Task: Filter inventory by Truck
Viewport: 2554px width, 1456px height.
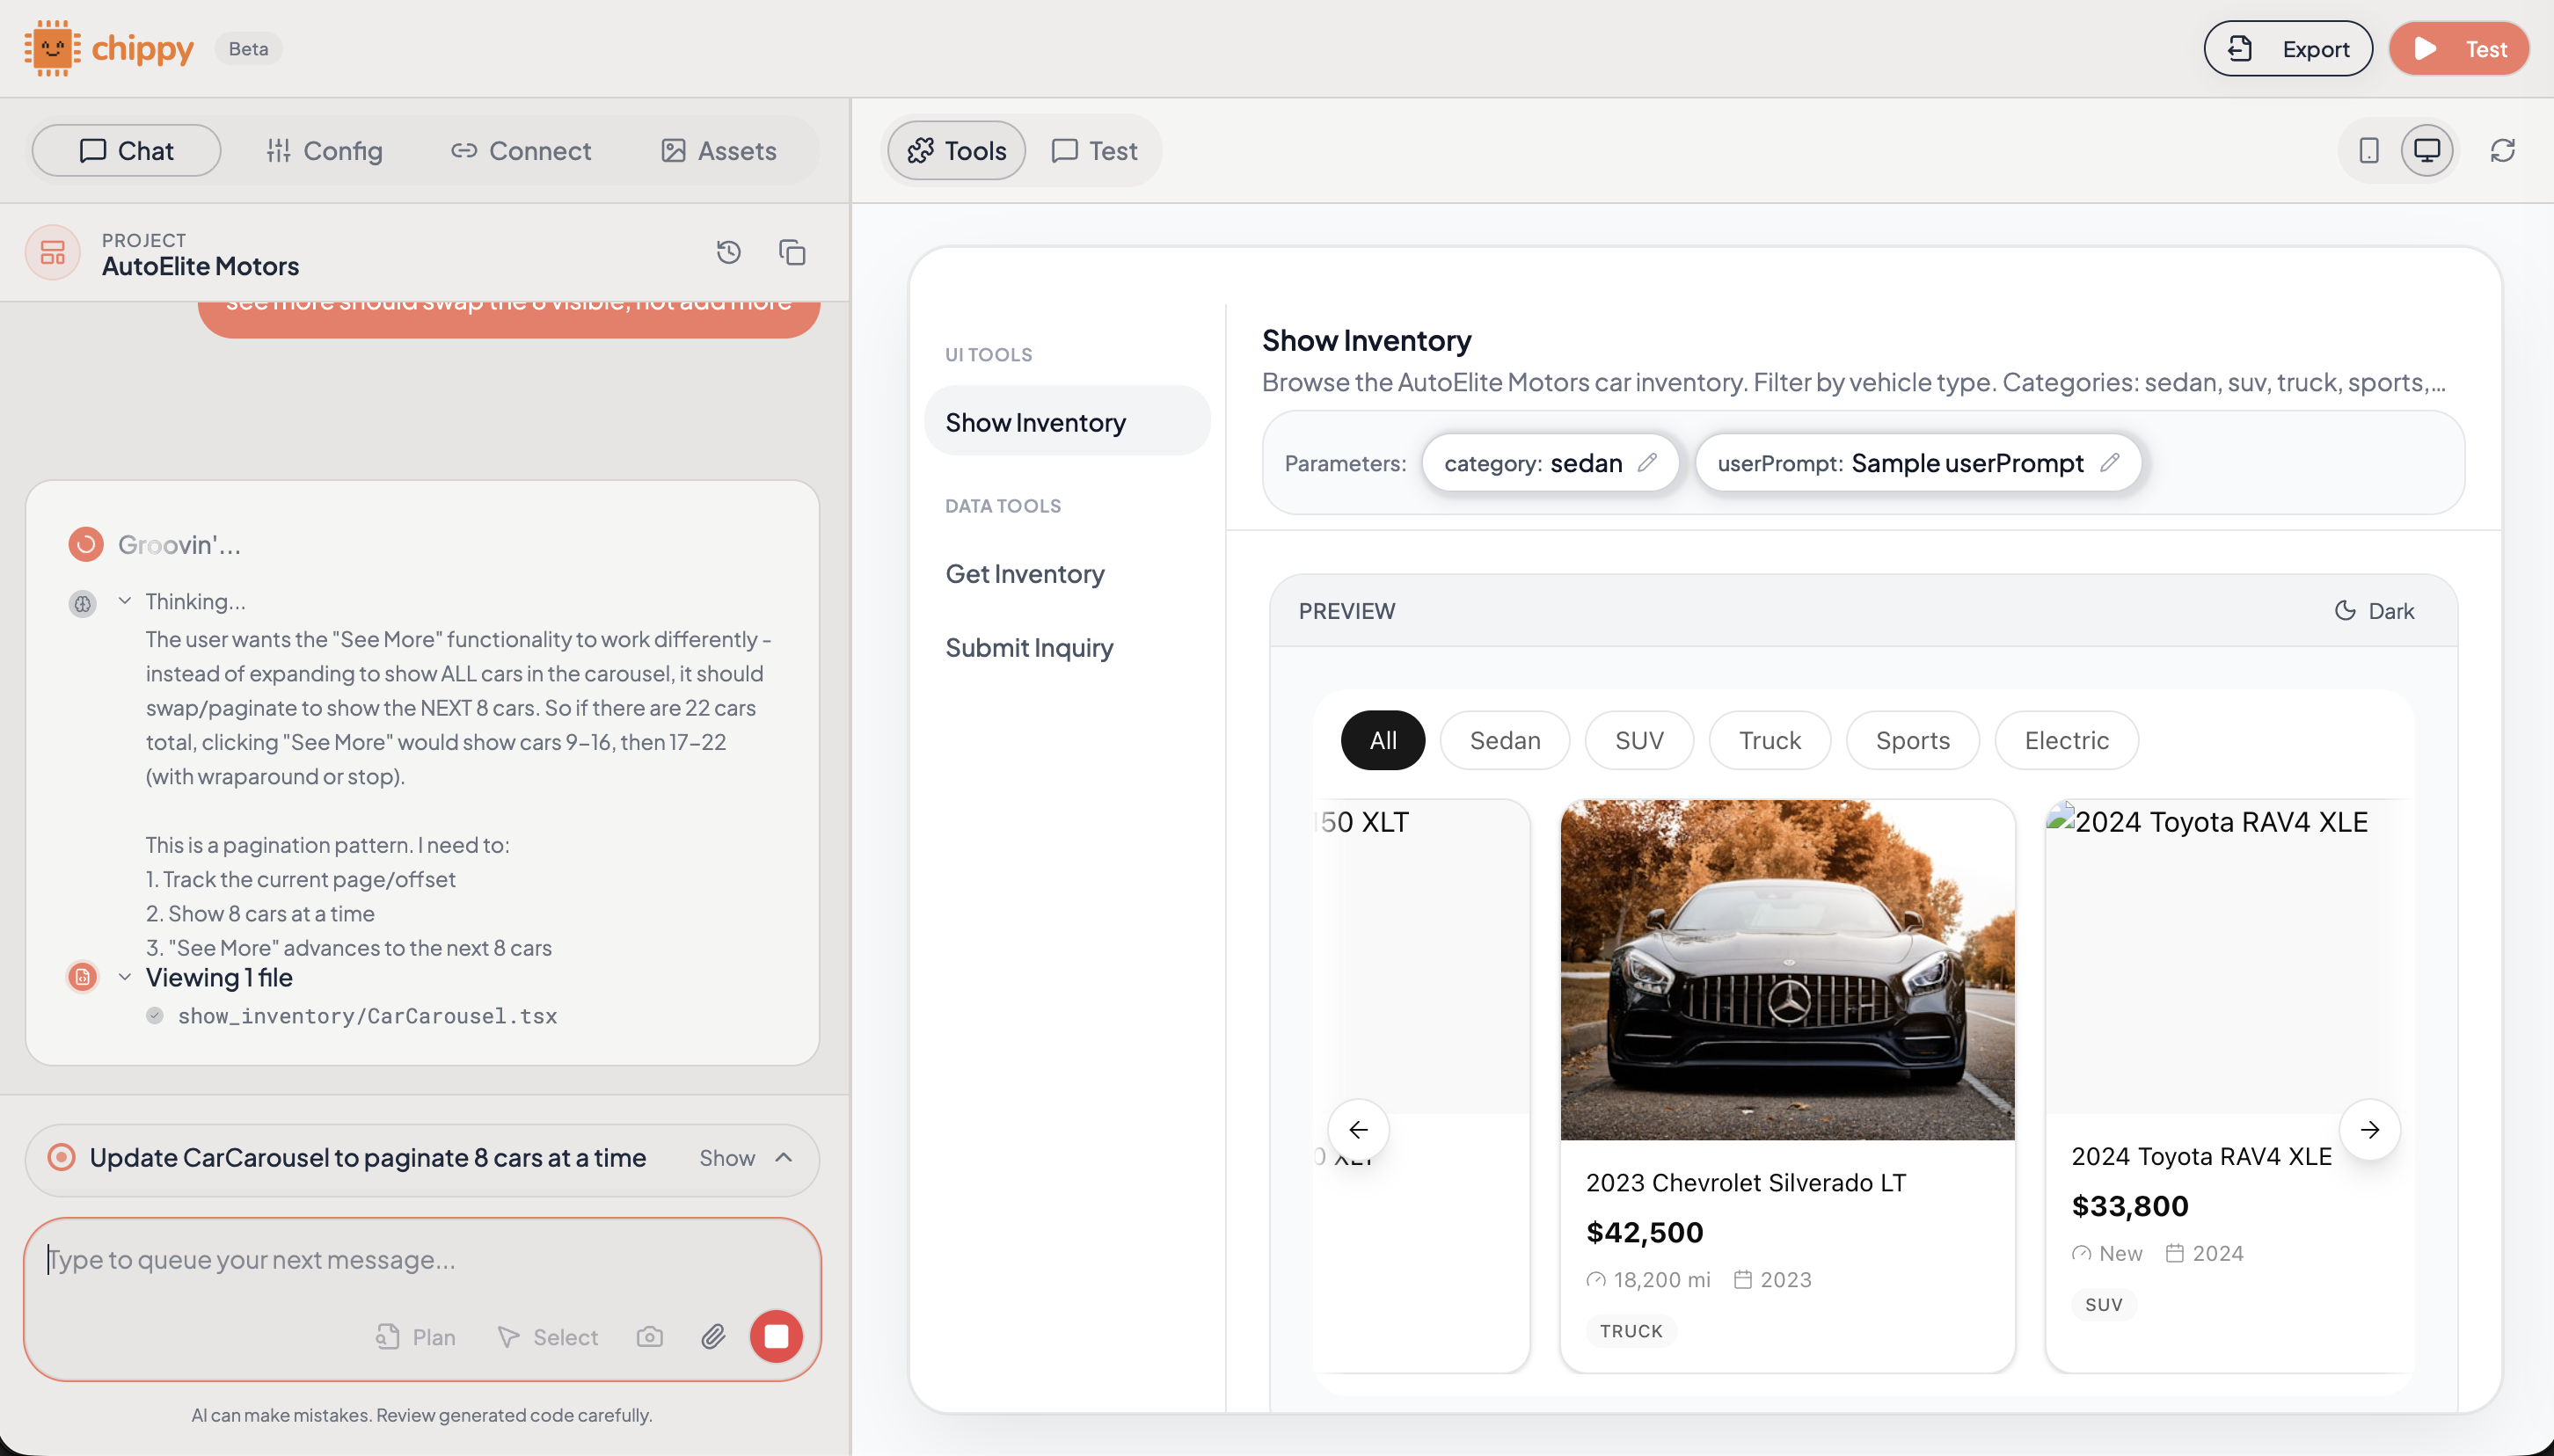Action: click(1769, 741)
